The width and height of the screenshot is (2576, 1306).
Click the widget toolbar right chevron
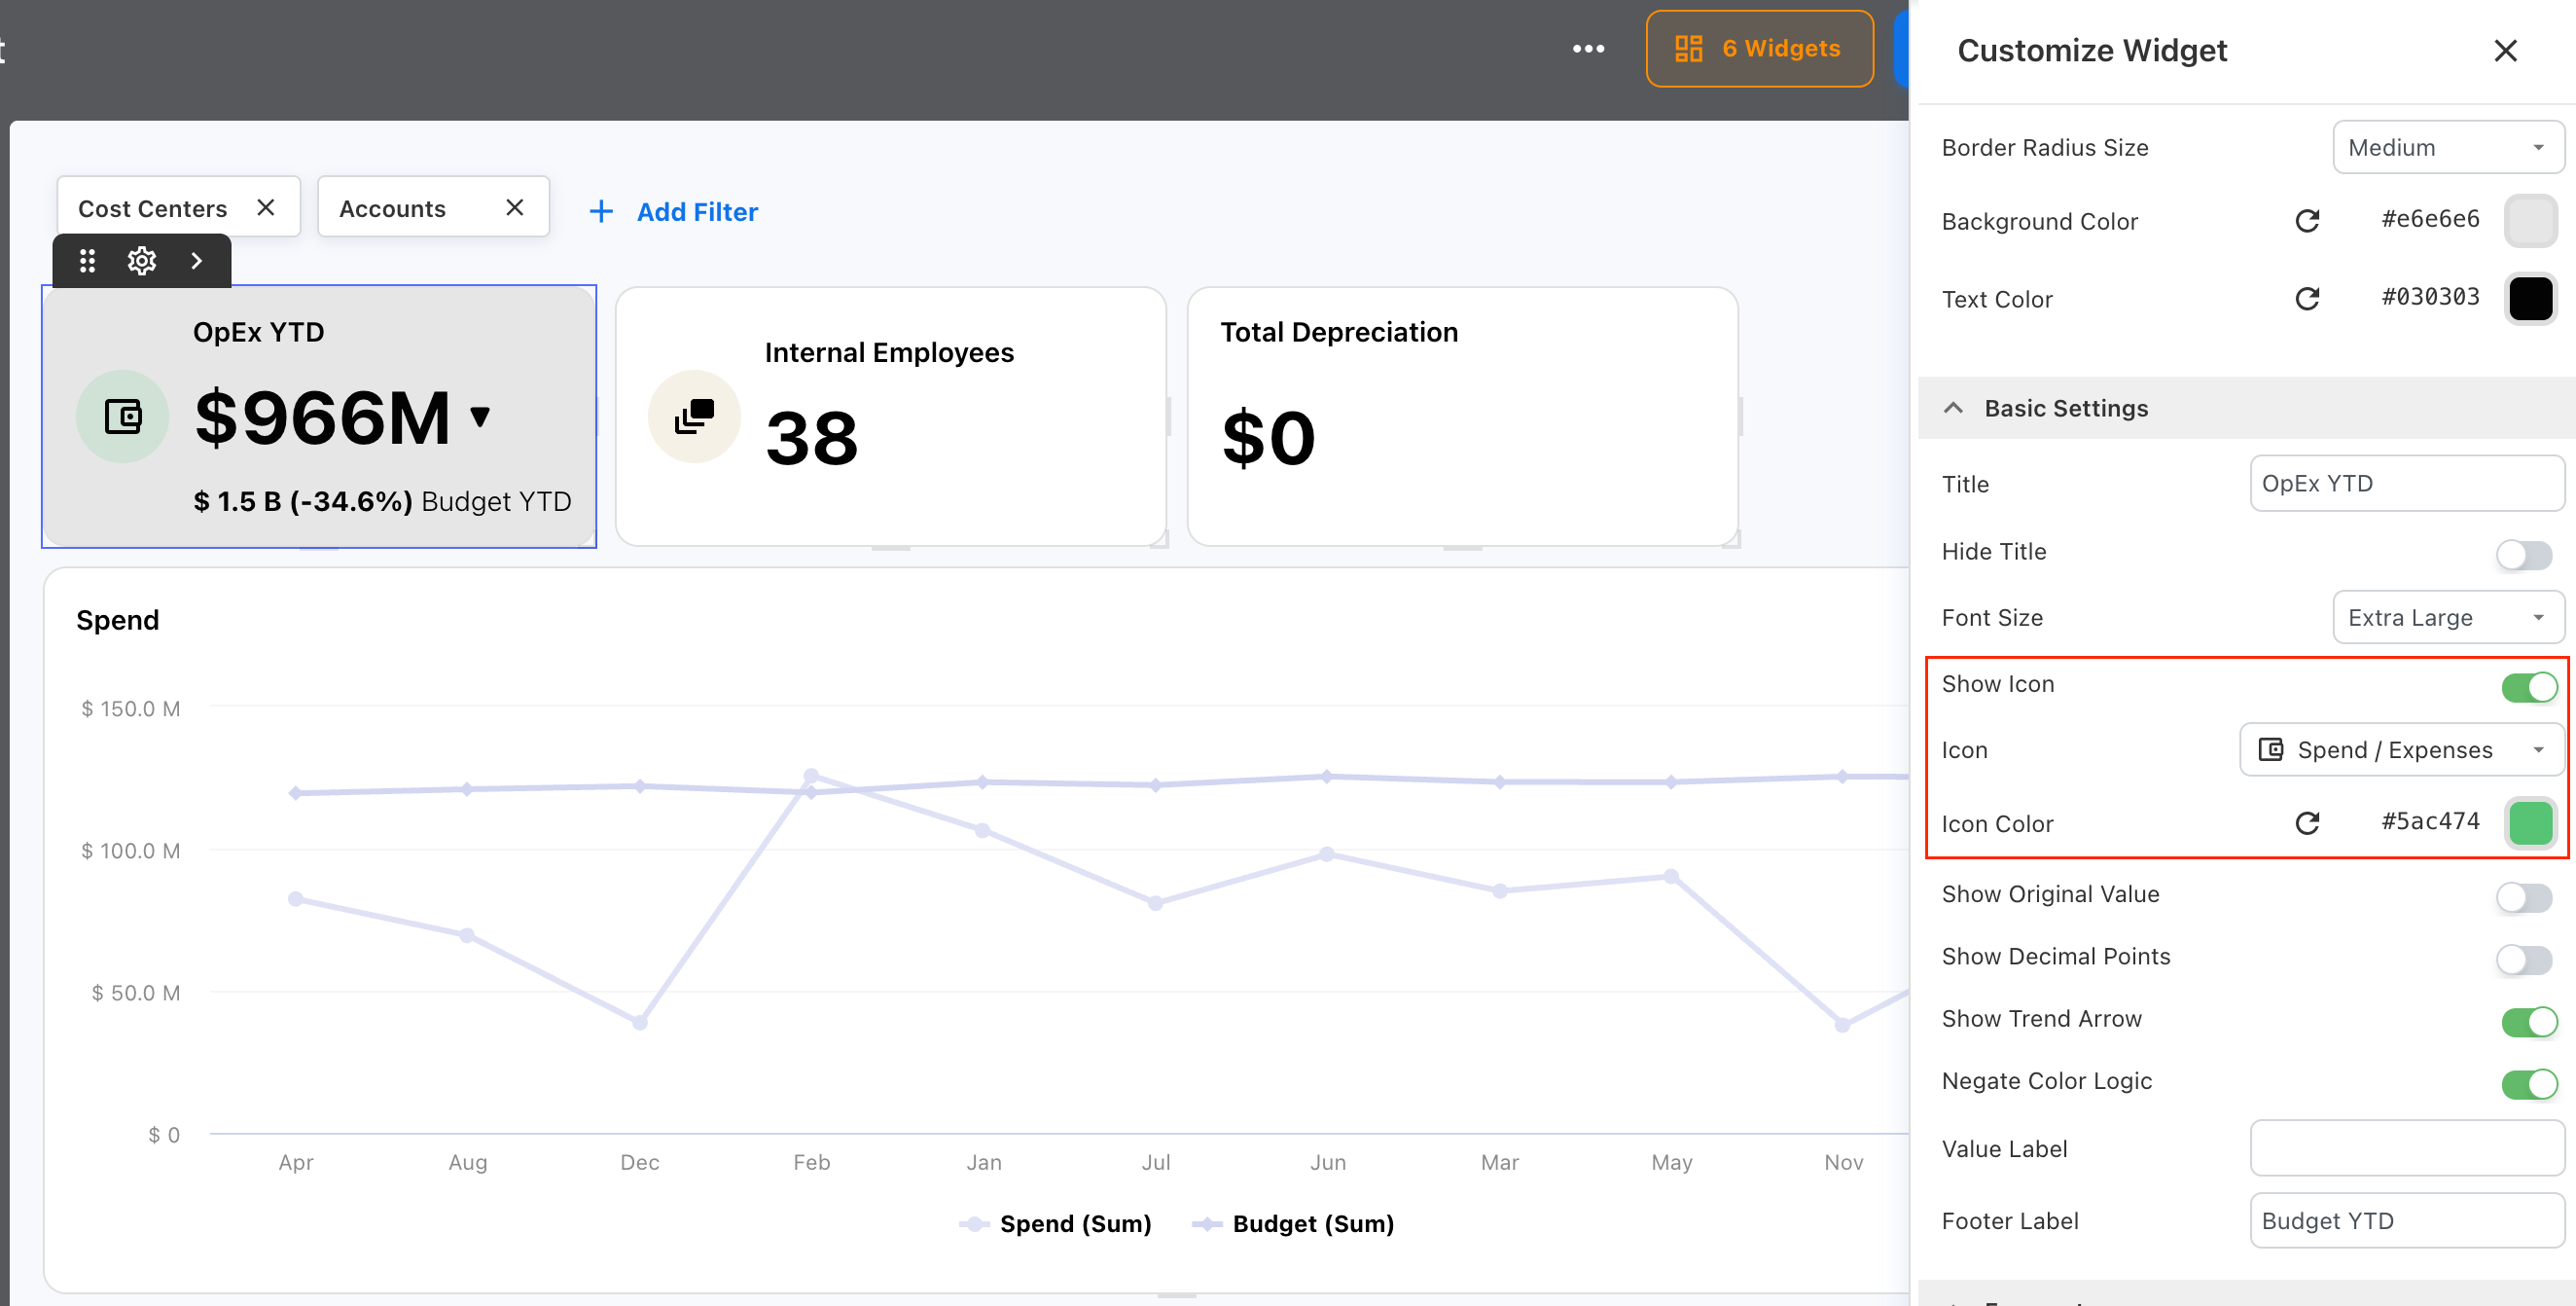pyautogui.click(x=197, y=261)
